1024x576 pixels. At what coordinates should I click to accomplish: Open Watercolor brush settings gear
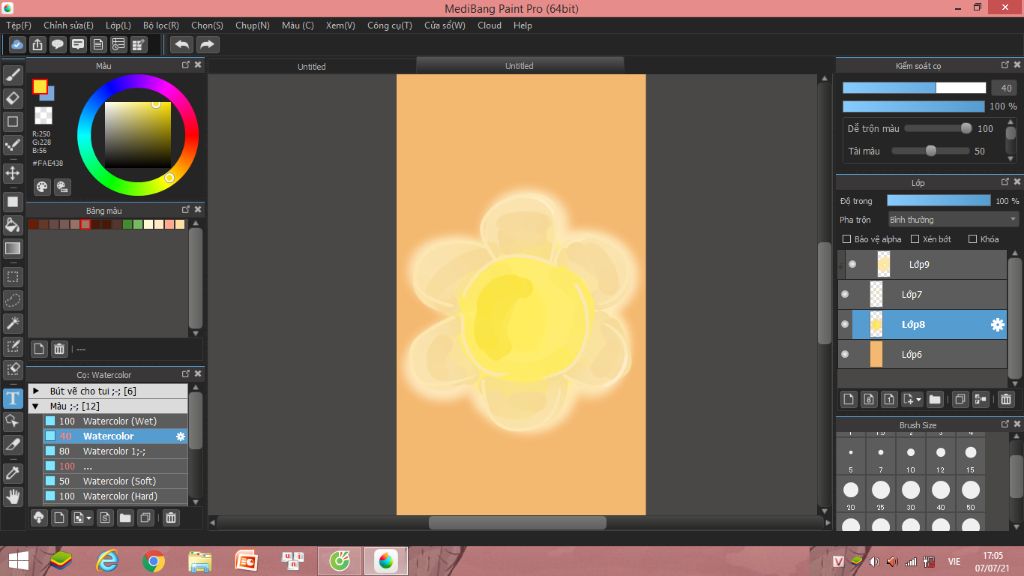point(180,436)
